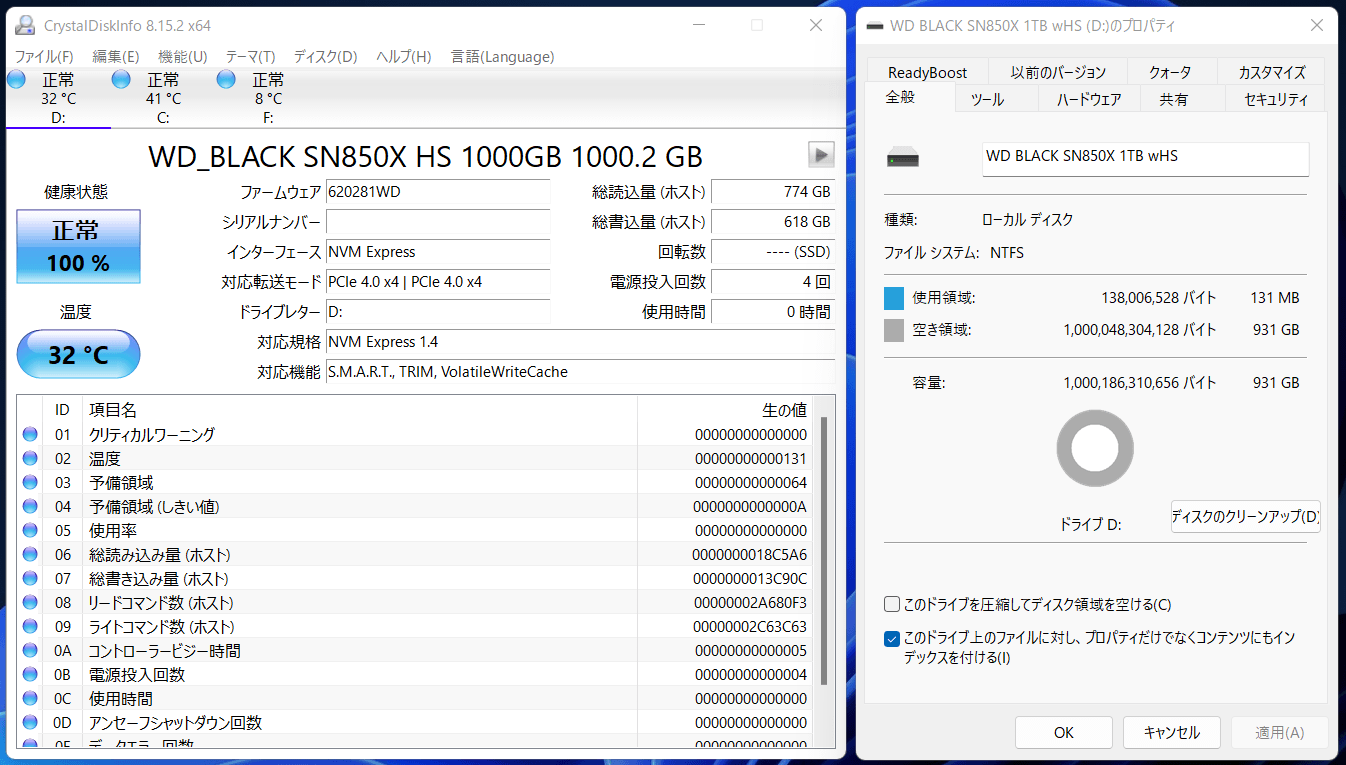The image size is (1346, 765).
Task: Switch to the ハードウェア tab
Action: [x=1089, y=99]
